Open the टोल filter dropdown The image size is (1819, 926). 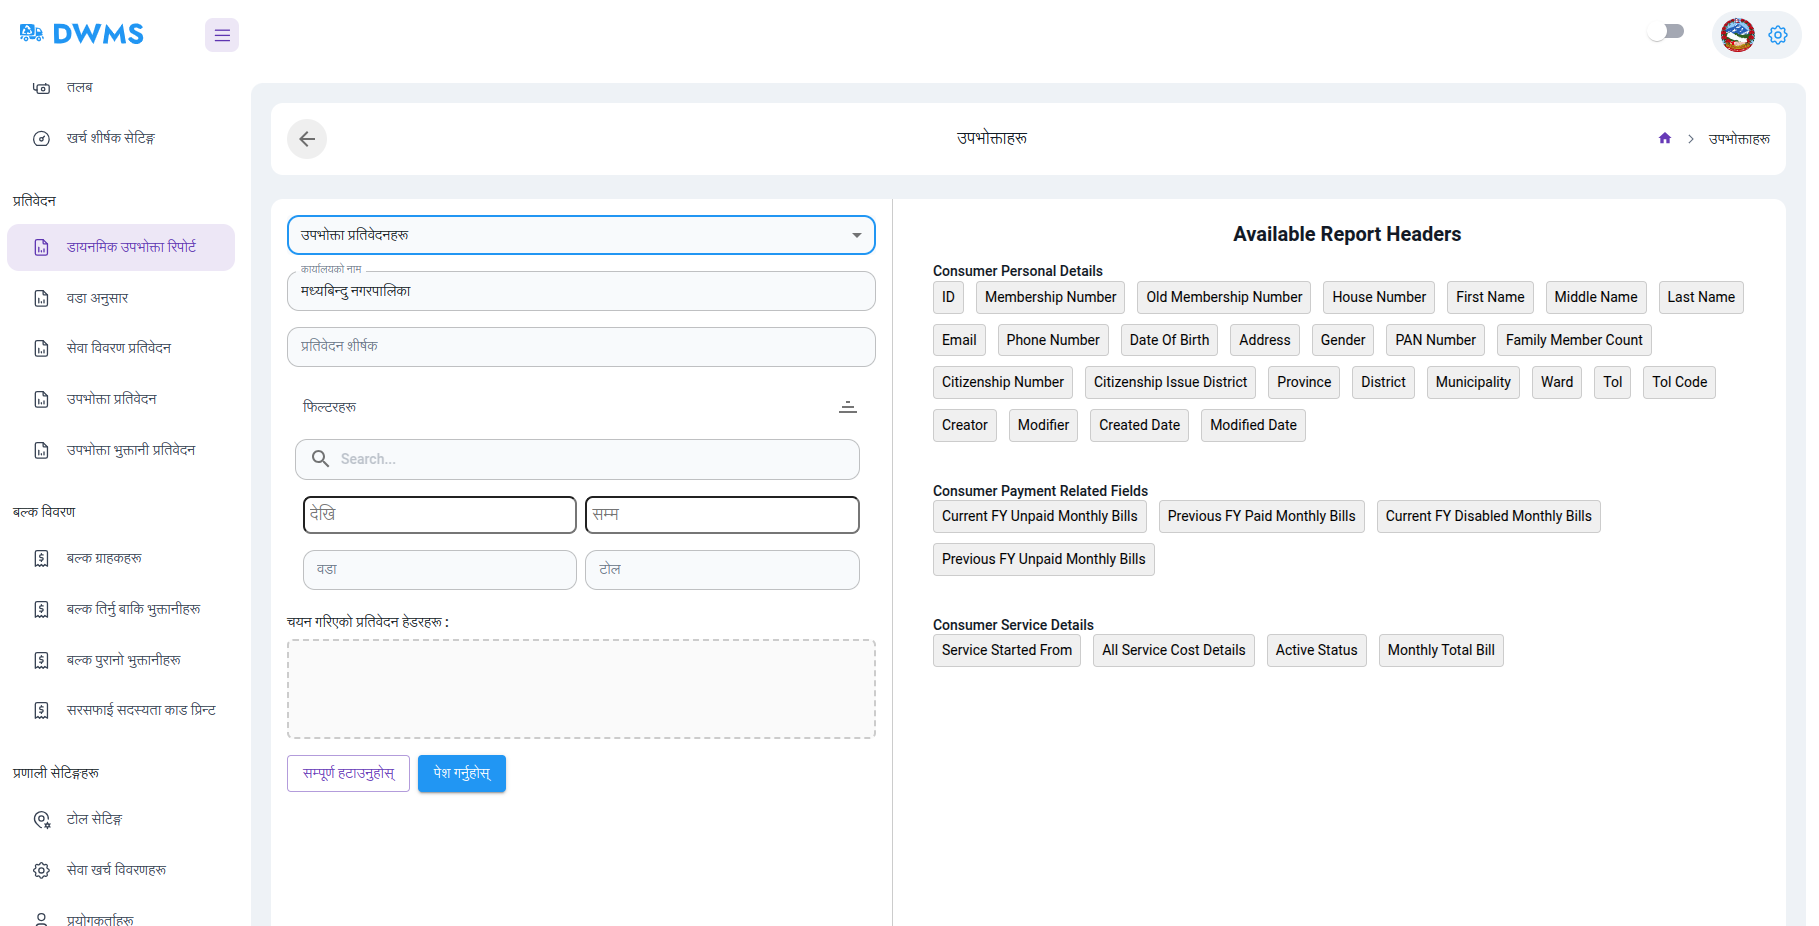[x=721, y=570]
